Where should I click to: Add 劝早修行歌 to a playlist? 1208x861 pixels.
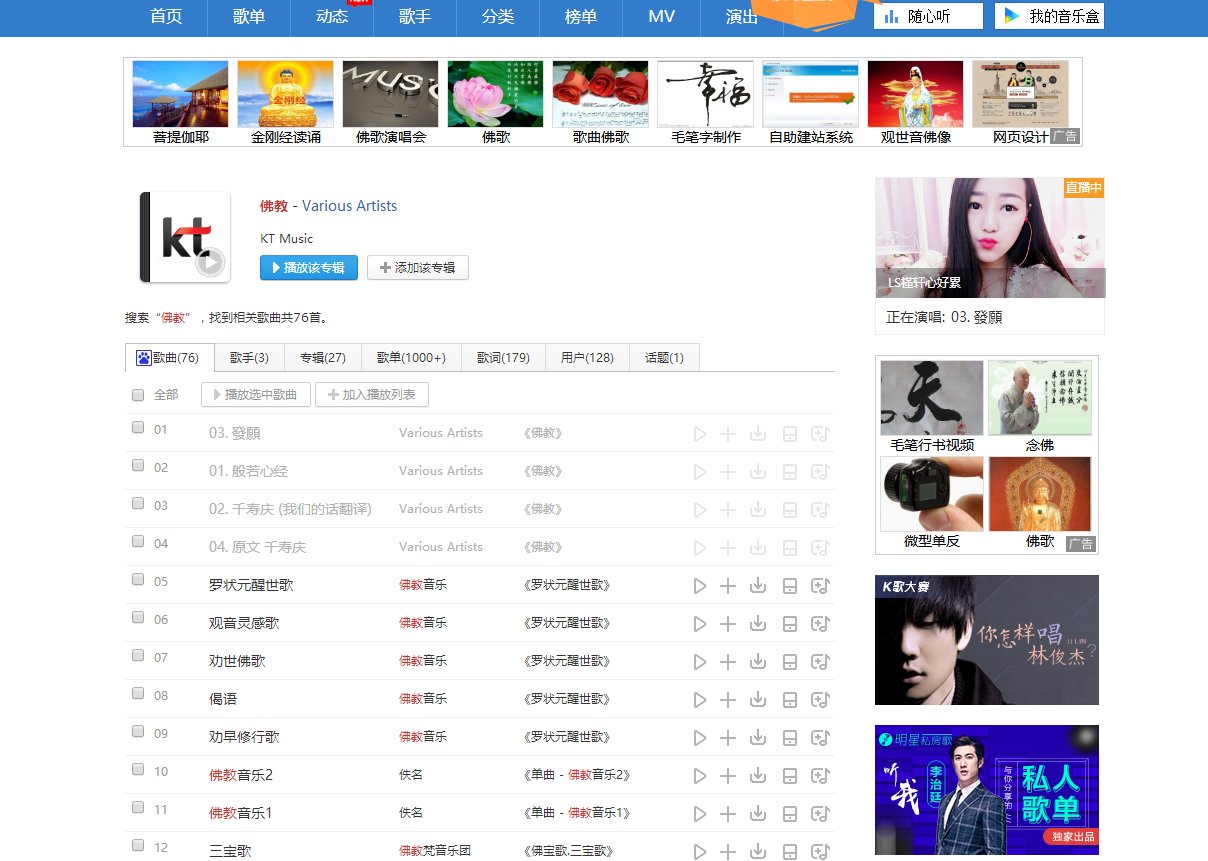820,738
